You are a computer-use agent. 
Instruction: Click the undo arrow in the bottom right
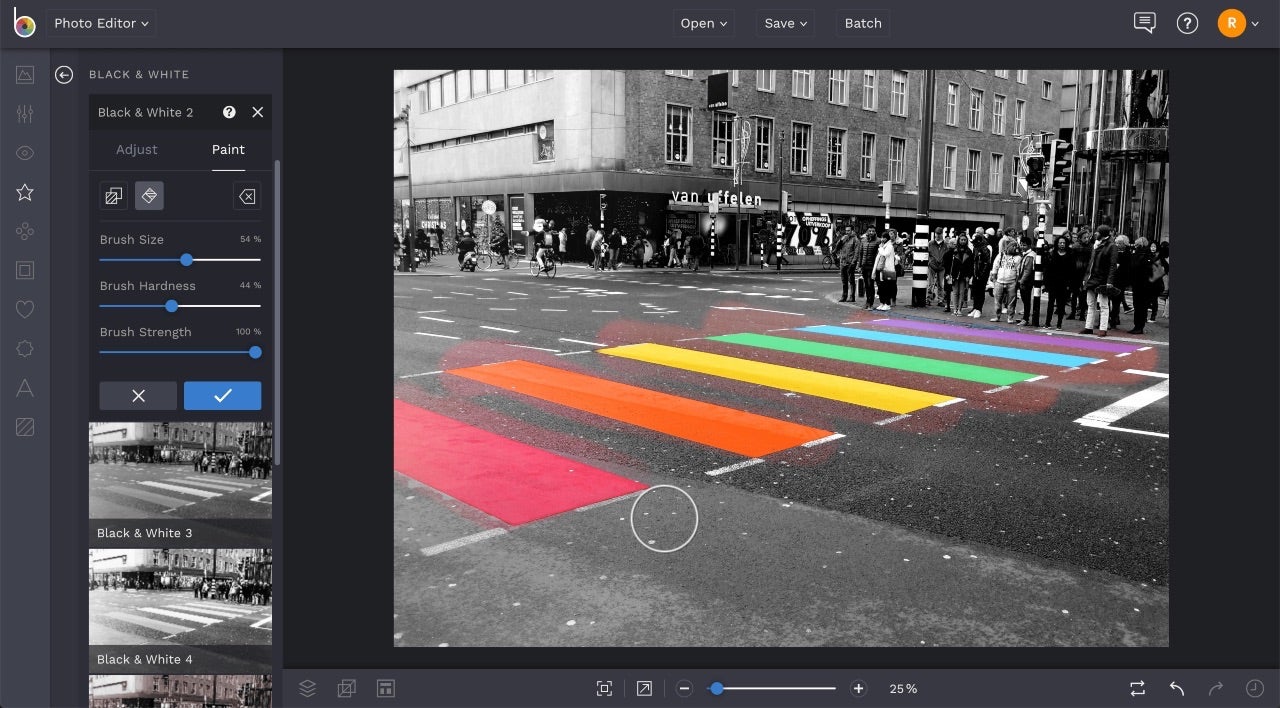click(x=1175, y=688)
